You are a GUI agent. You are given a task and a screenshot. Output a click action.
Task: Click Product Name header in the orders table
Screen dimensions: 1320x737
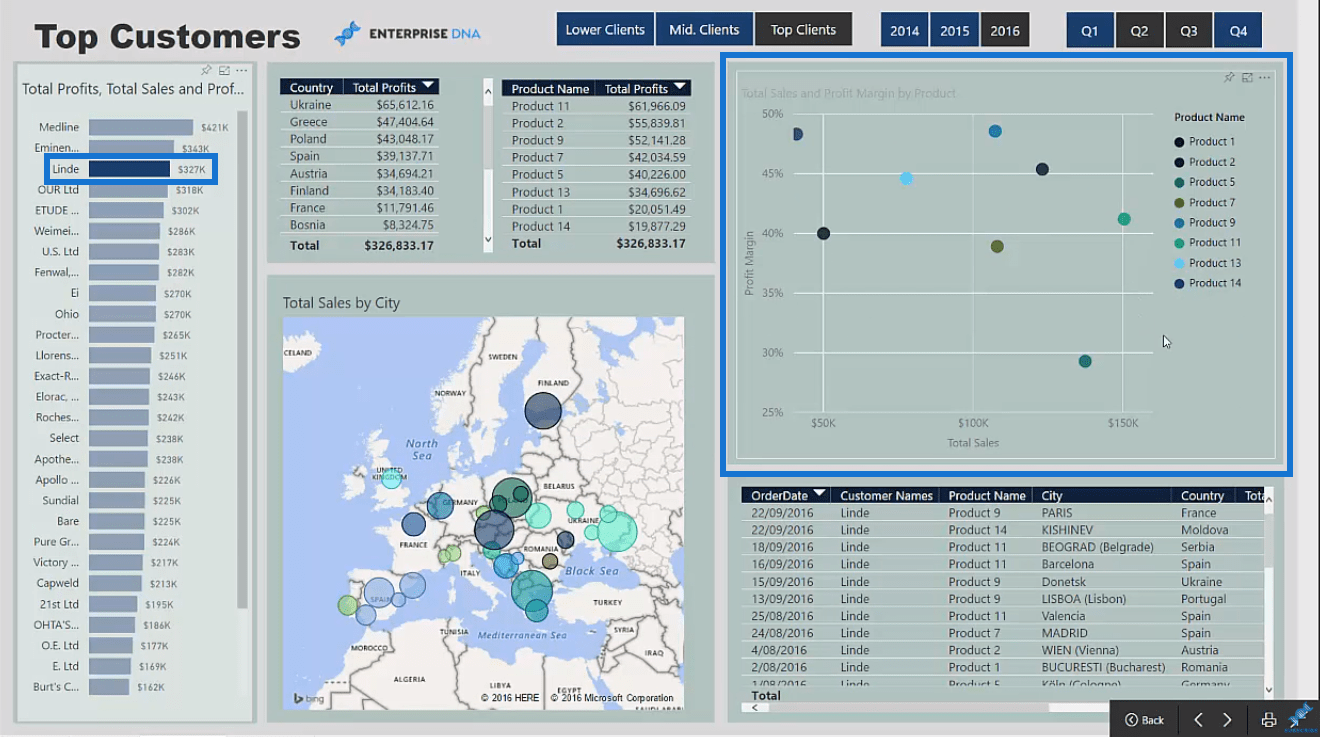point(987,495)
